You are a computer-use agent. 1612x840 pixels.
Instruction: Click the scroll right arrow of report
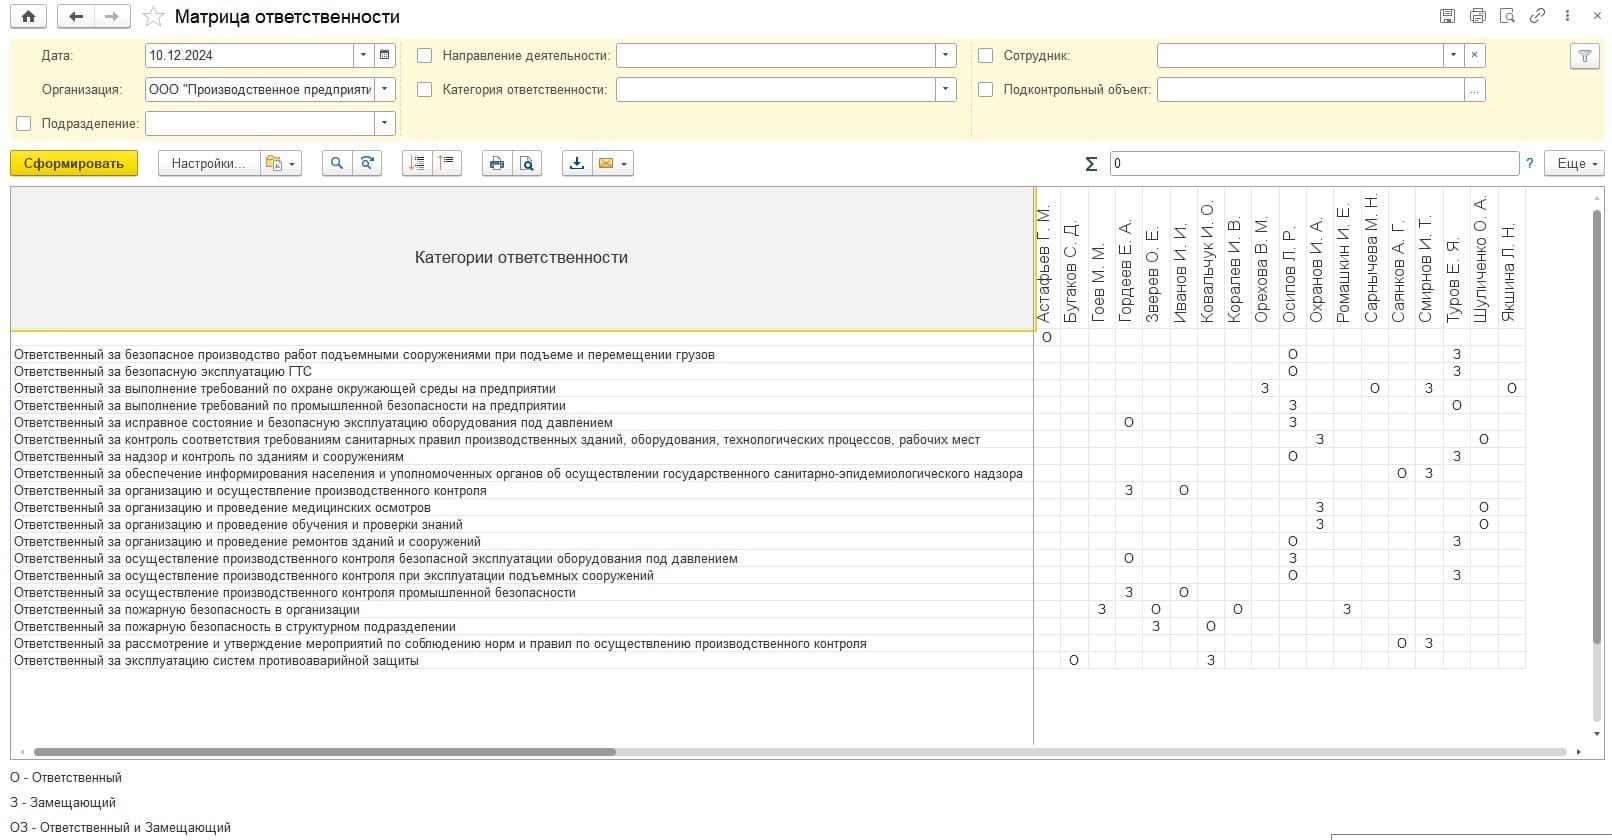(x=1578, y=752)
